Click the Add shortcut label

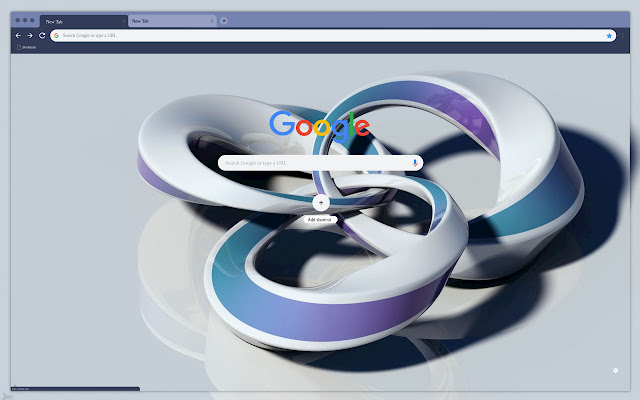coord(320,220)
